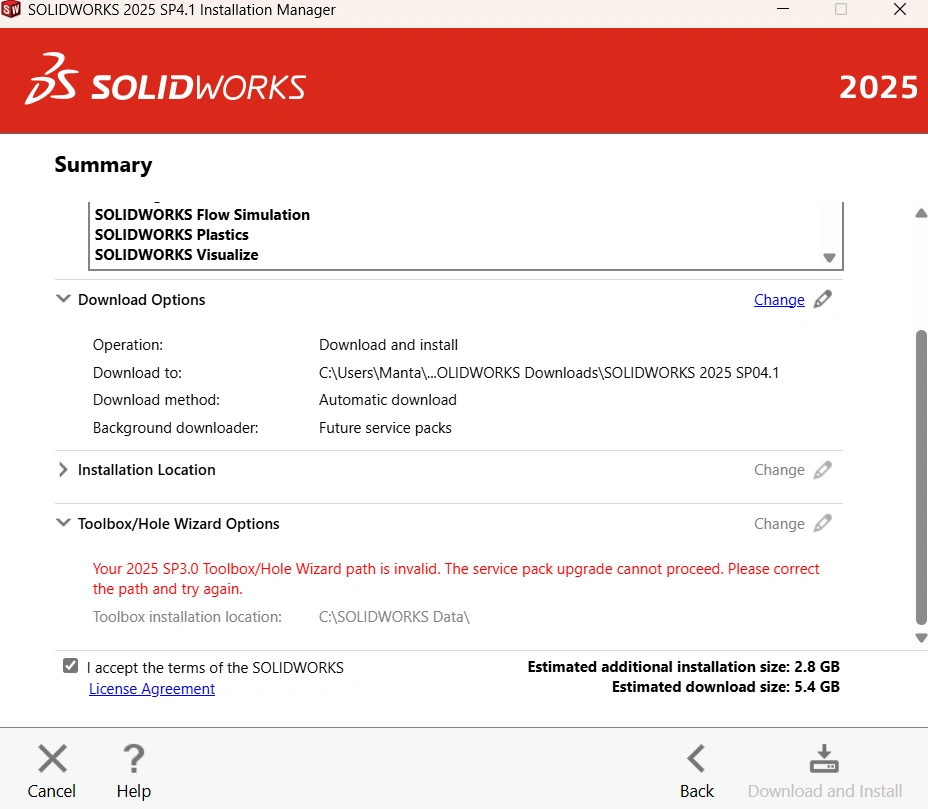Click the product list scroll-down arrow
The width and height of the screenshot is (928, 809).
tap(829, 258)
